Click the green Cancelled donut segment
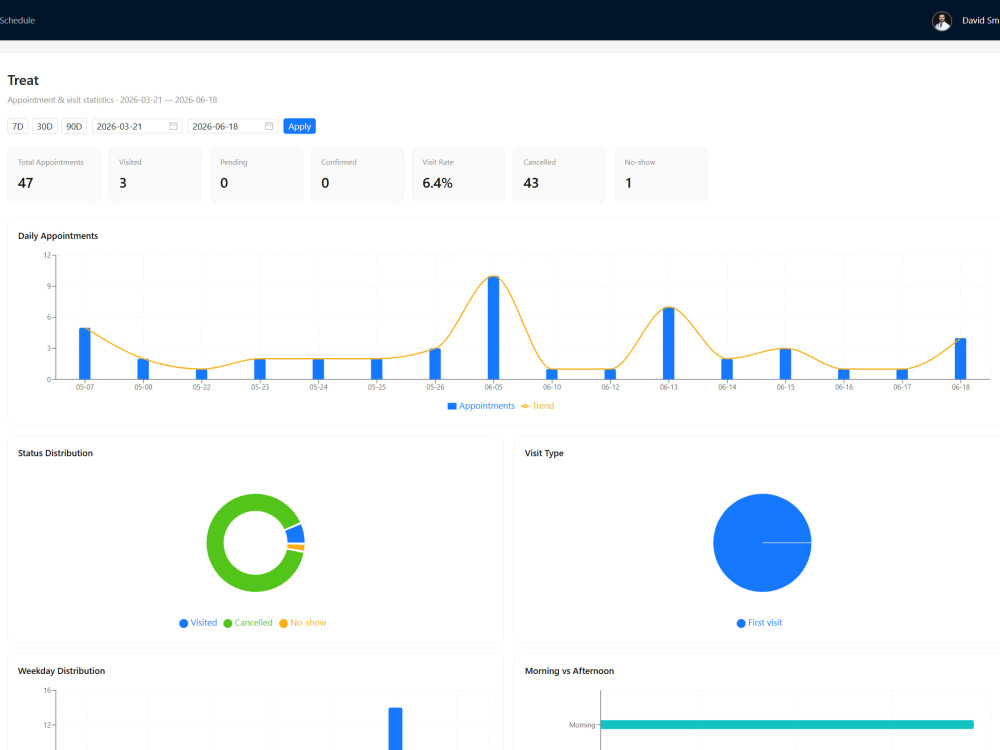Screen dimensions: 1000x750 pos(216,543)
